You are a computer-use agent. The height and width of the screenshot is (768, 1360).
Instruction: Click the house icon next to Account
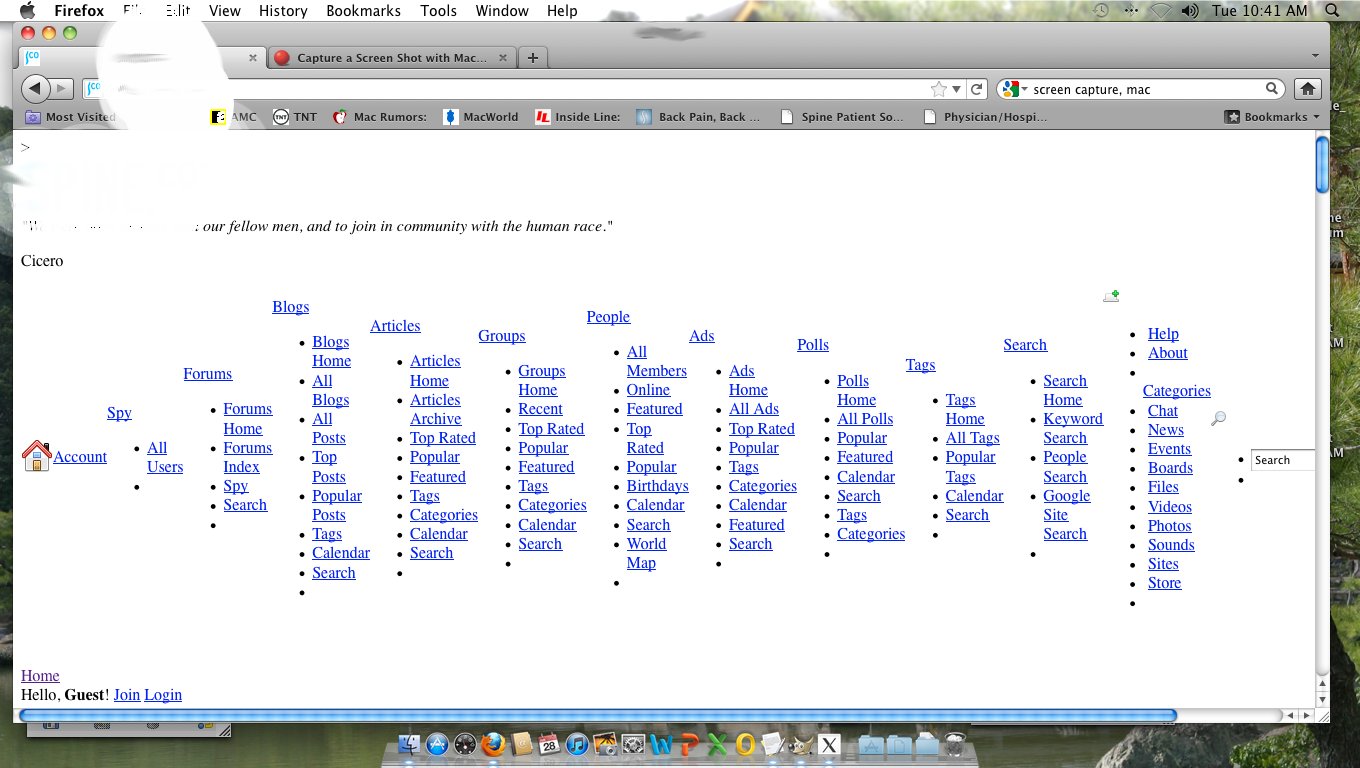tap(36, 456)
